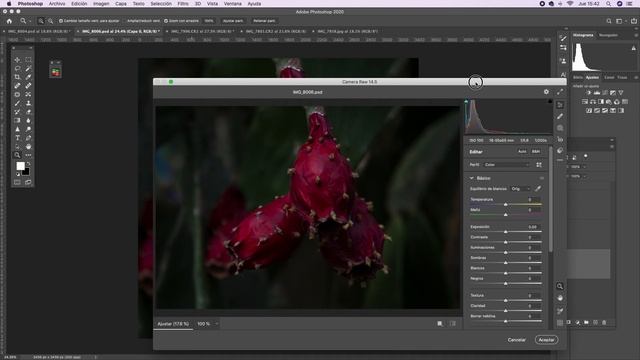Toggle 'Zoom con arrastre' checkbox

point(166,21)
